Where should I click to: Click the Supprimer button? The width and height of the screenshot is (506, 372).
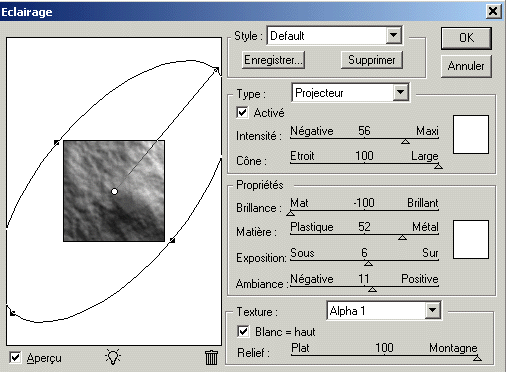click(x=372, y=60)
